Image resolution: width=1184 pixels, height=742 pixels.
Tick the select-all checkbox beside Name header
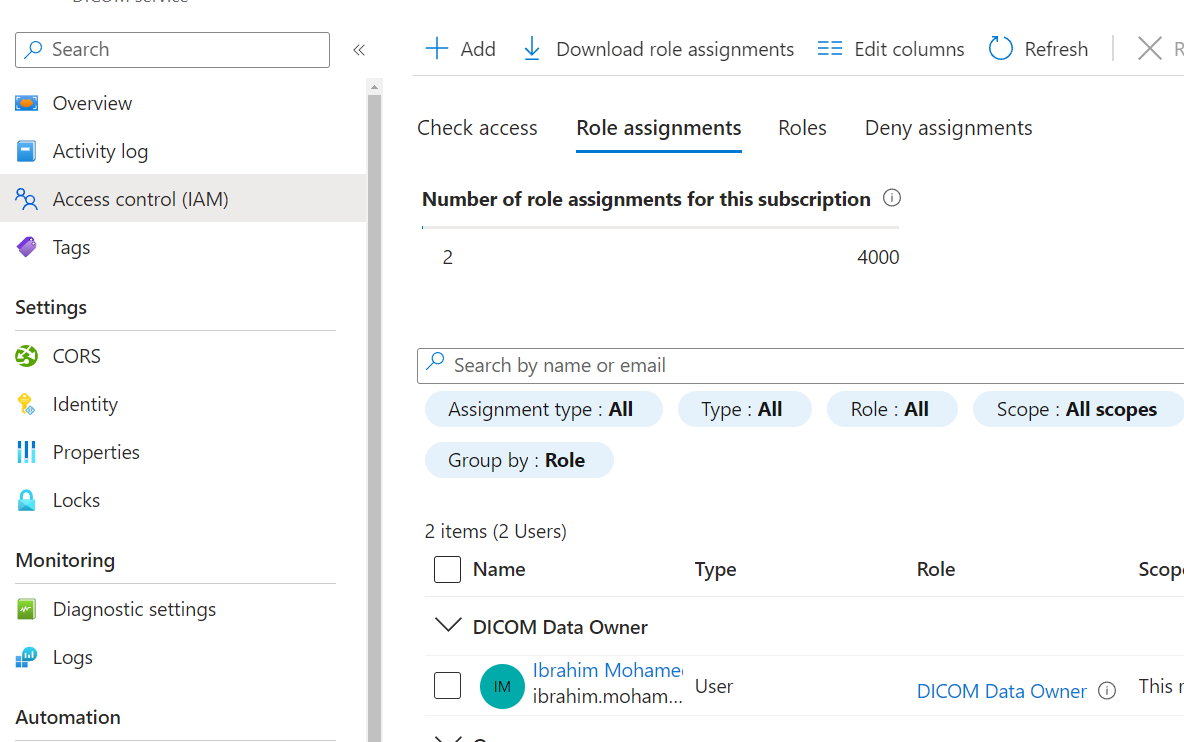pyautogui.click(x=447, y=569)
